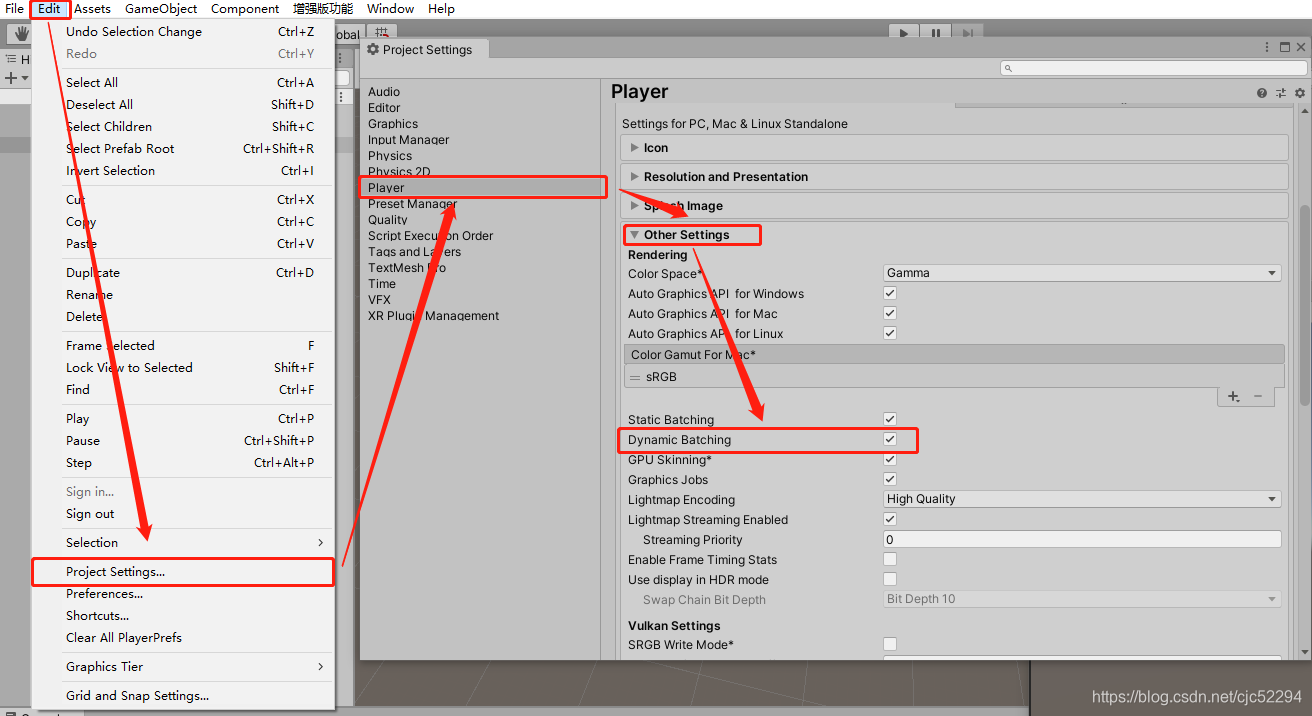Choose Project Settings... in Edit menu
The height and width of the screenshot is (716, 1312).
(183, 572)
